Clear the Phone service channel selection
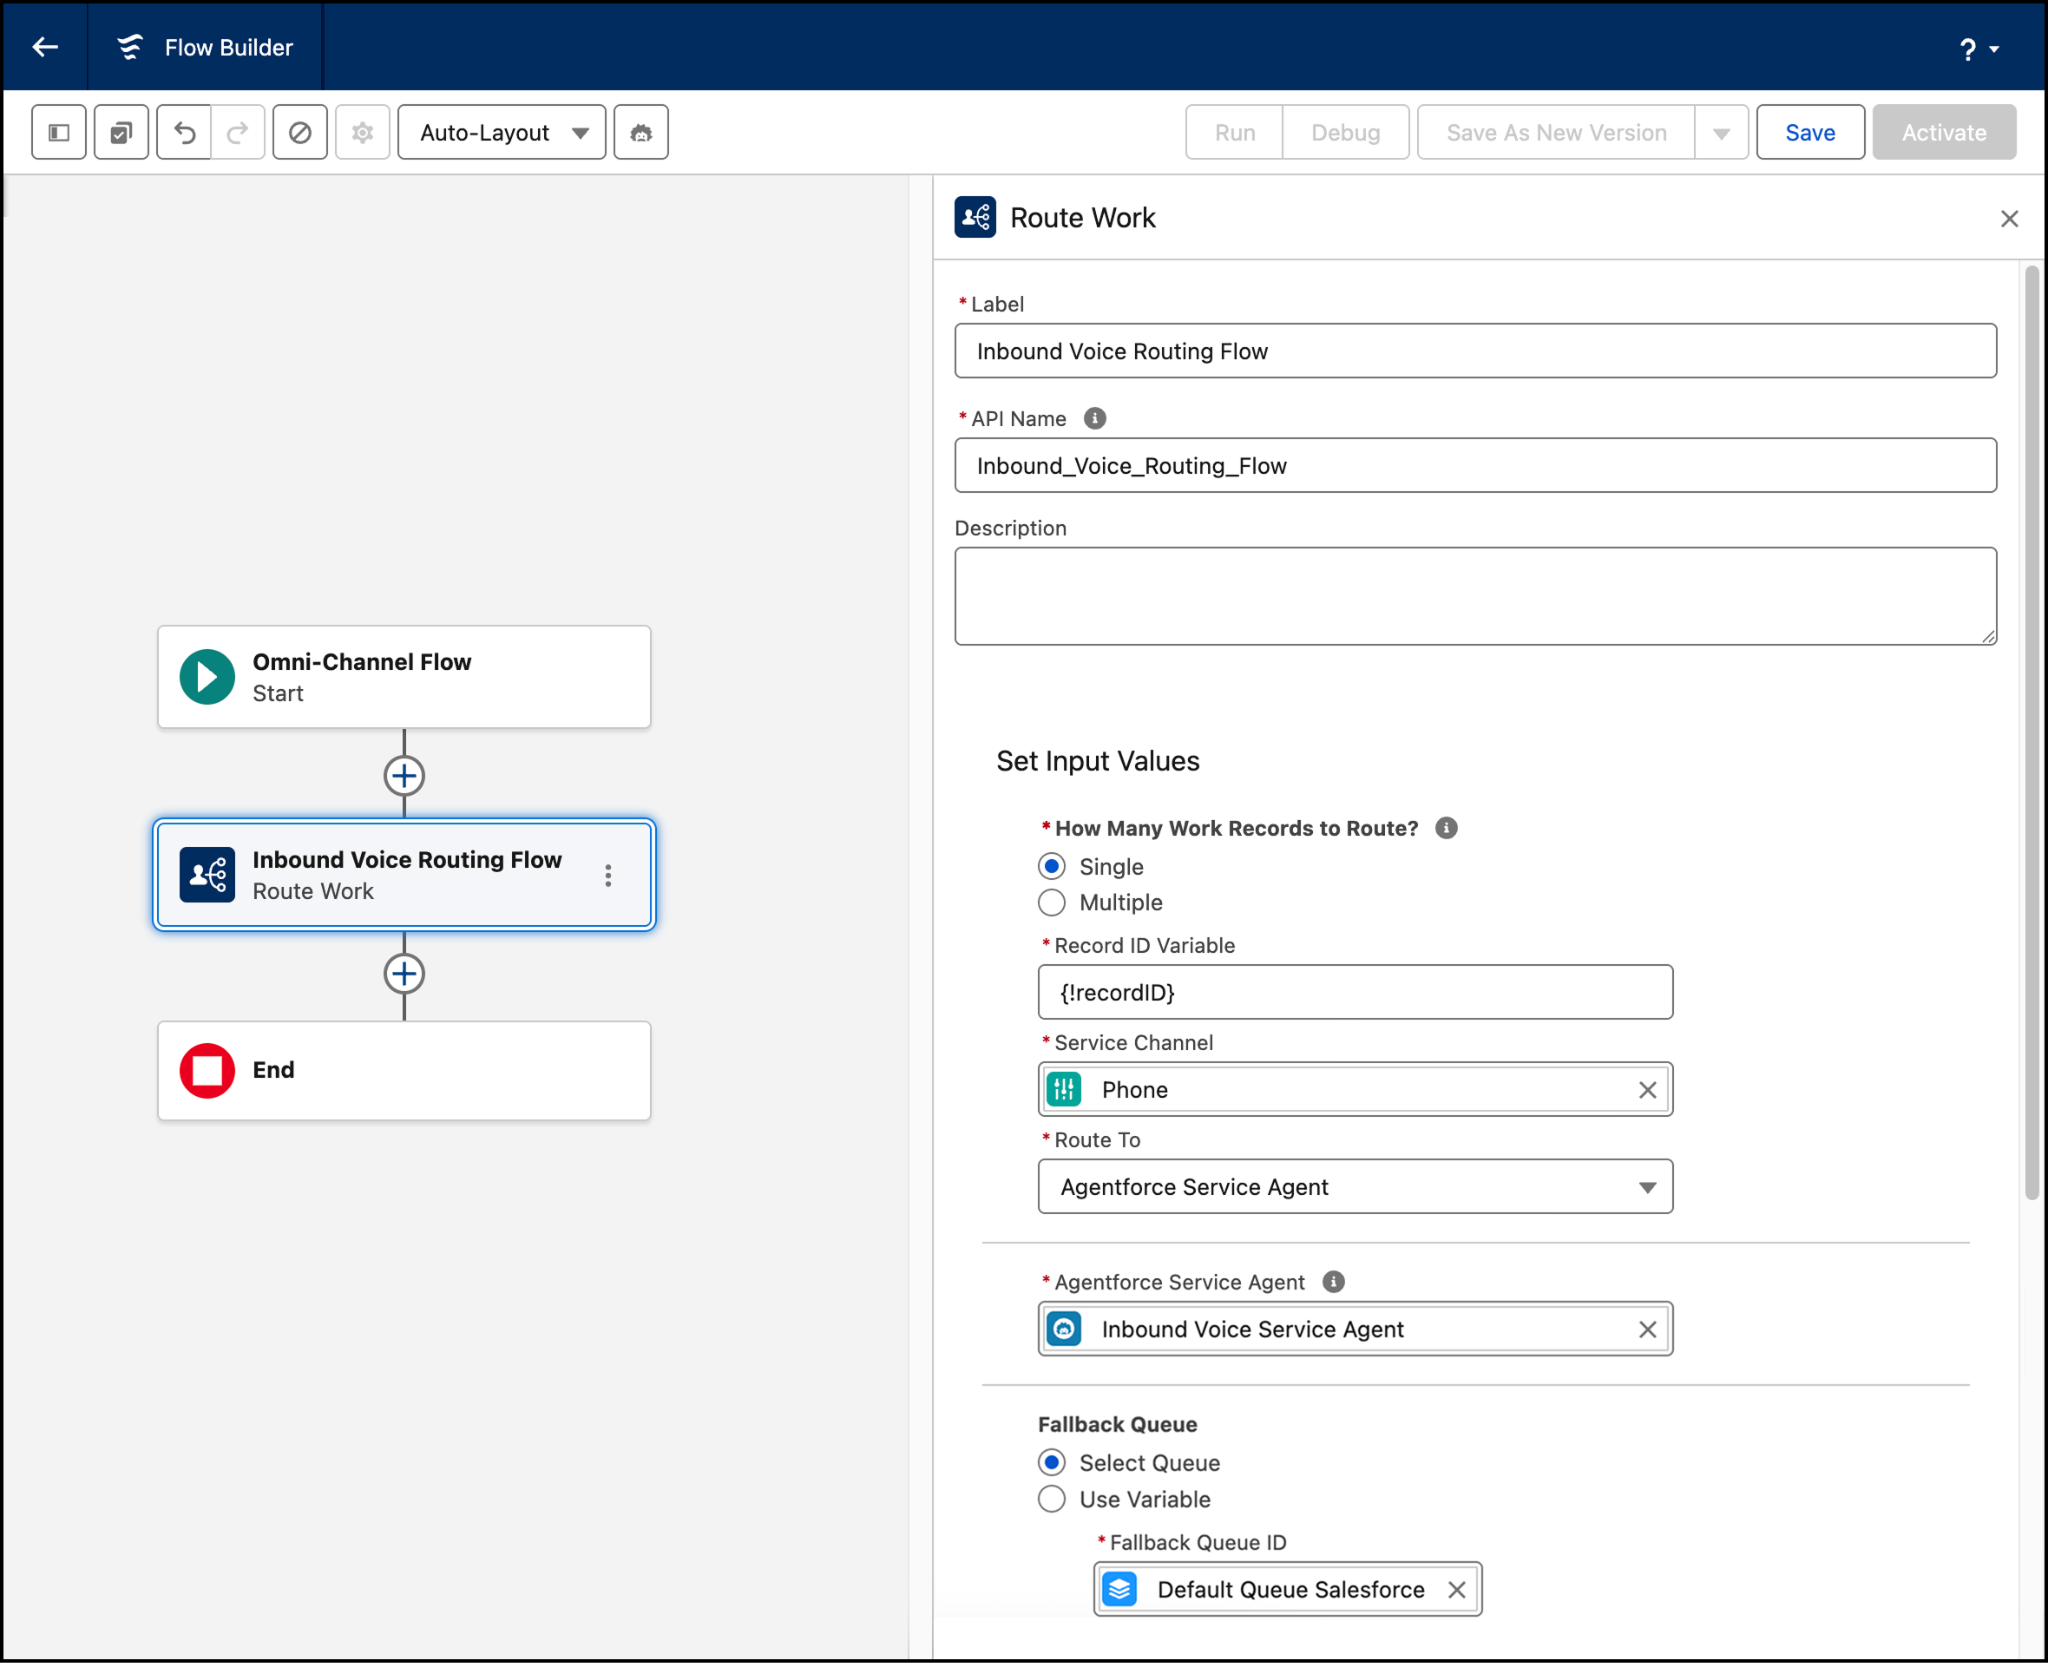 coord(1648,1090)
